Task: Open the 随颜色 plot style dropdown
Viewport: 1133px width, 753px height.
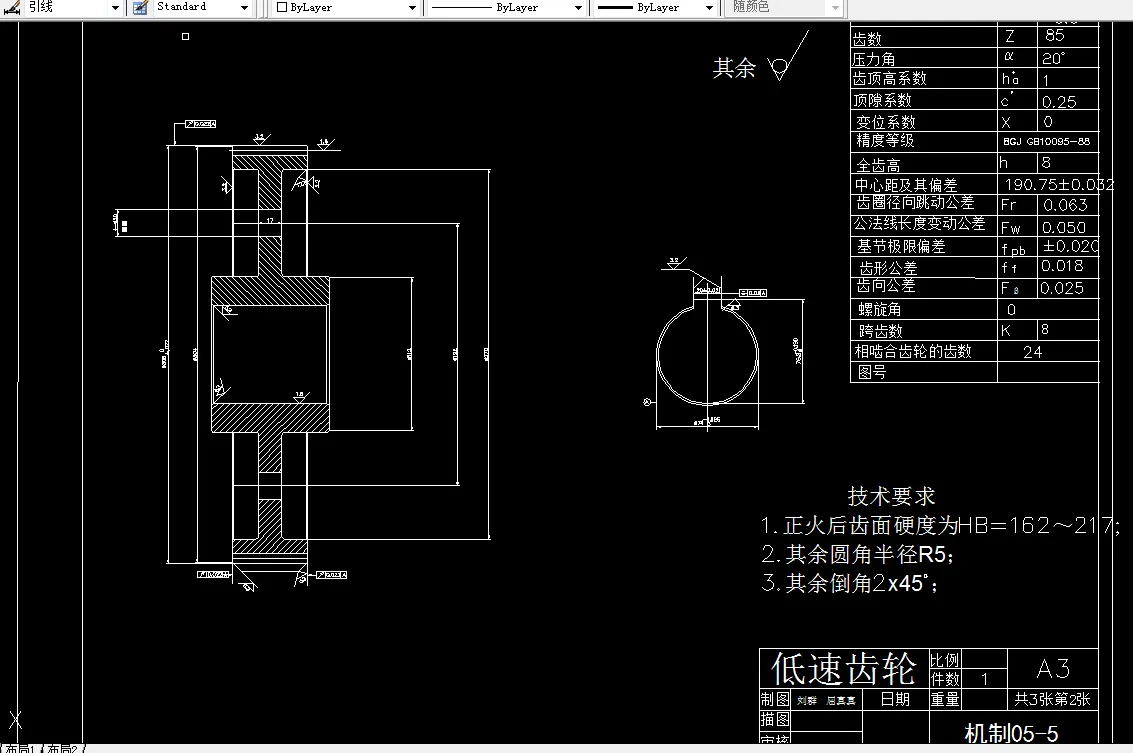Action: [836, 8]
